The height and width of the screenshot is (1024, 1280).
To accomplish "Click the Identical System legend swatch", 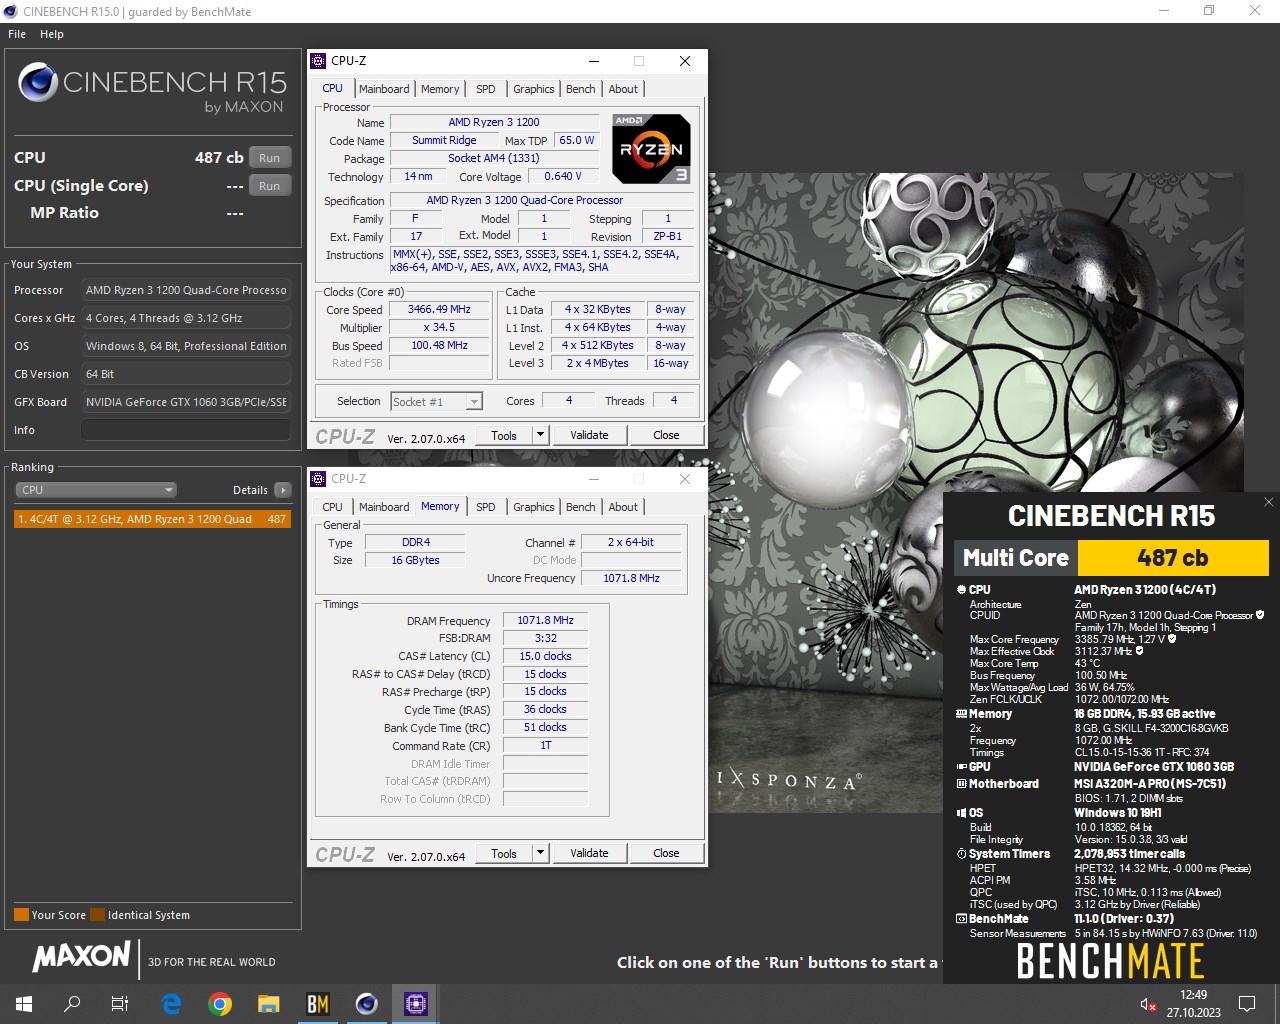I will [97, 915].
